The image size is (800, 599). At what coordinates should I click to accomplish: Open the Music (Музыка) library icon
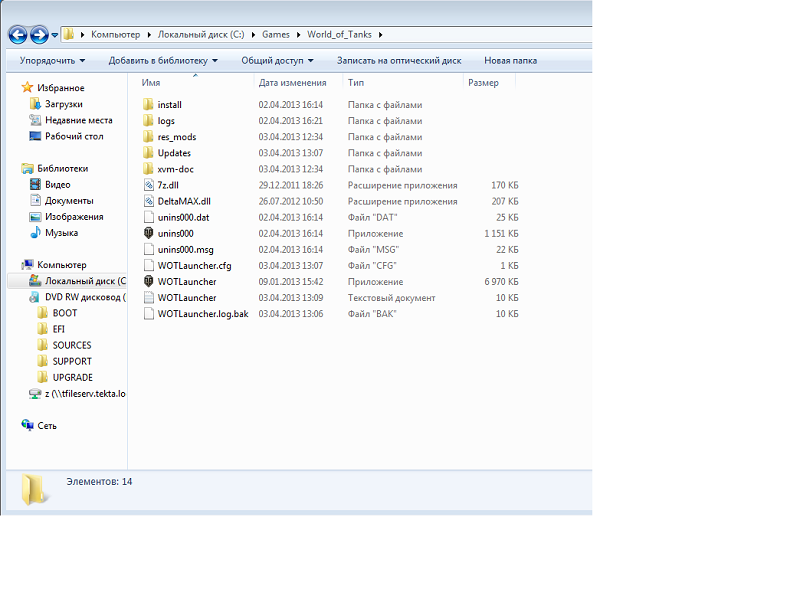pyautogui.click(x=36, y=233)
